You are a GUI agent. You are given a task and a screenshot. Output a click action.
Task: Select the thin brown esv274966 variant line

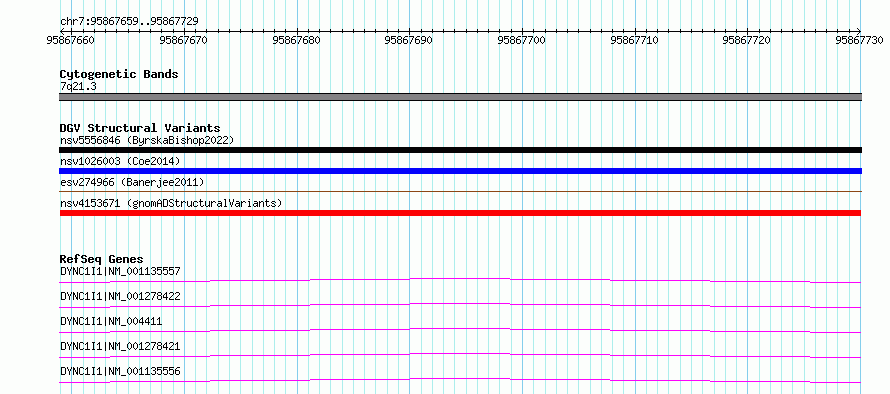click(x=460, y=192)
